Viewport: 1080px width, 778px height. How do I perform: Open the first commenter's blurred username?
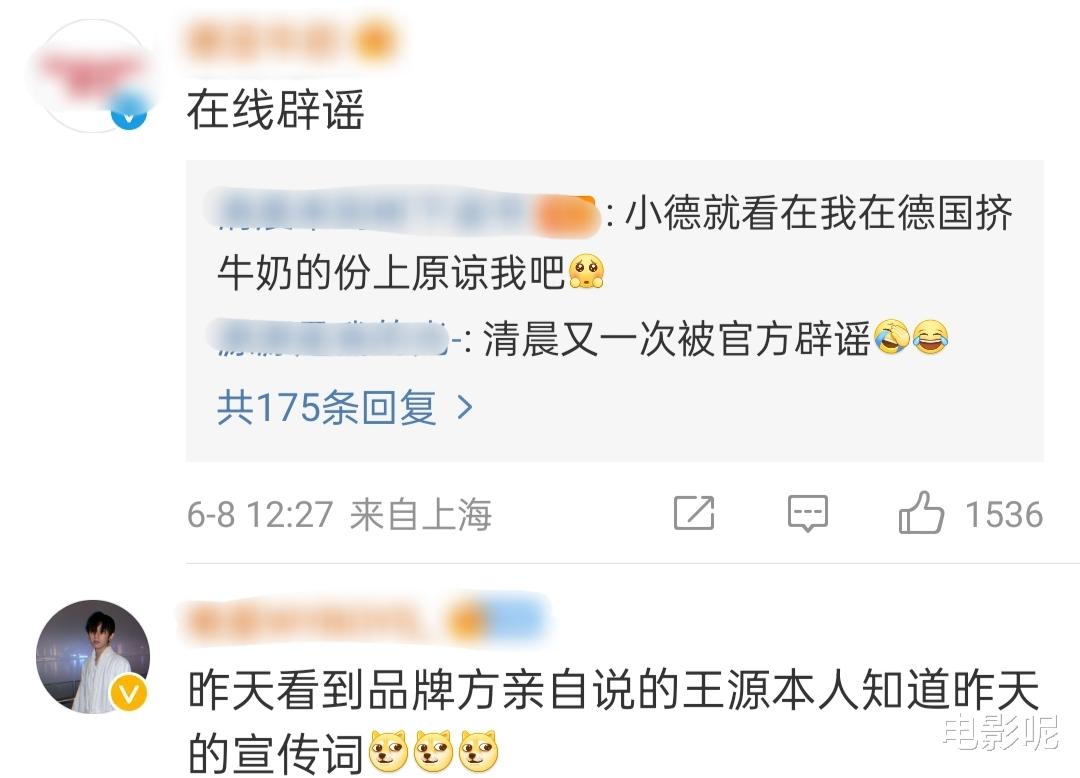point(291,43)
